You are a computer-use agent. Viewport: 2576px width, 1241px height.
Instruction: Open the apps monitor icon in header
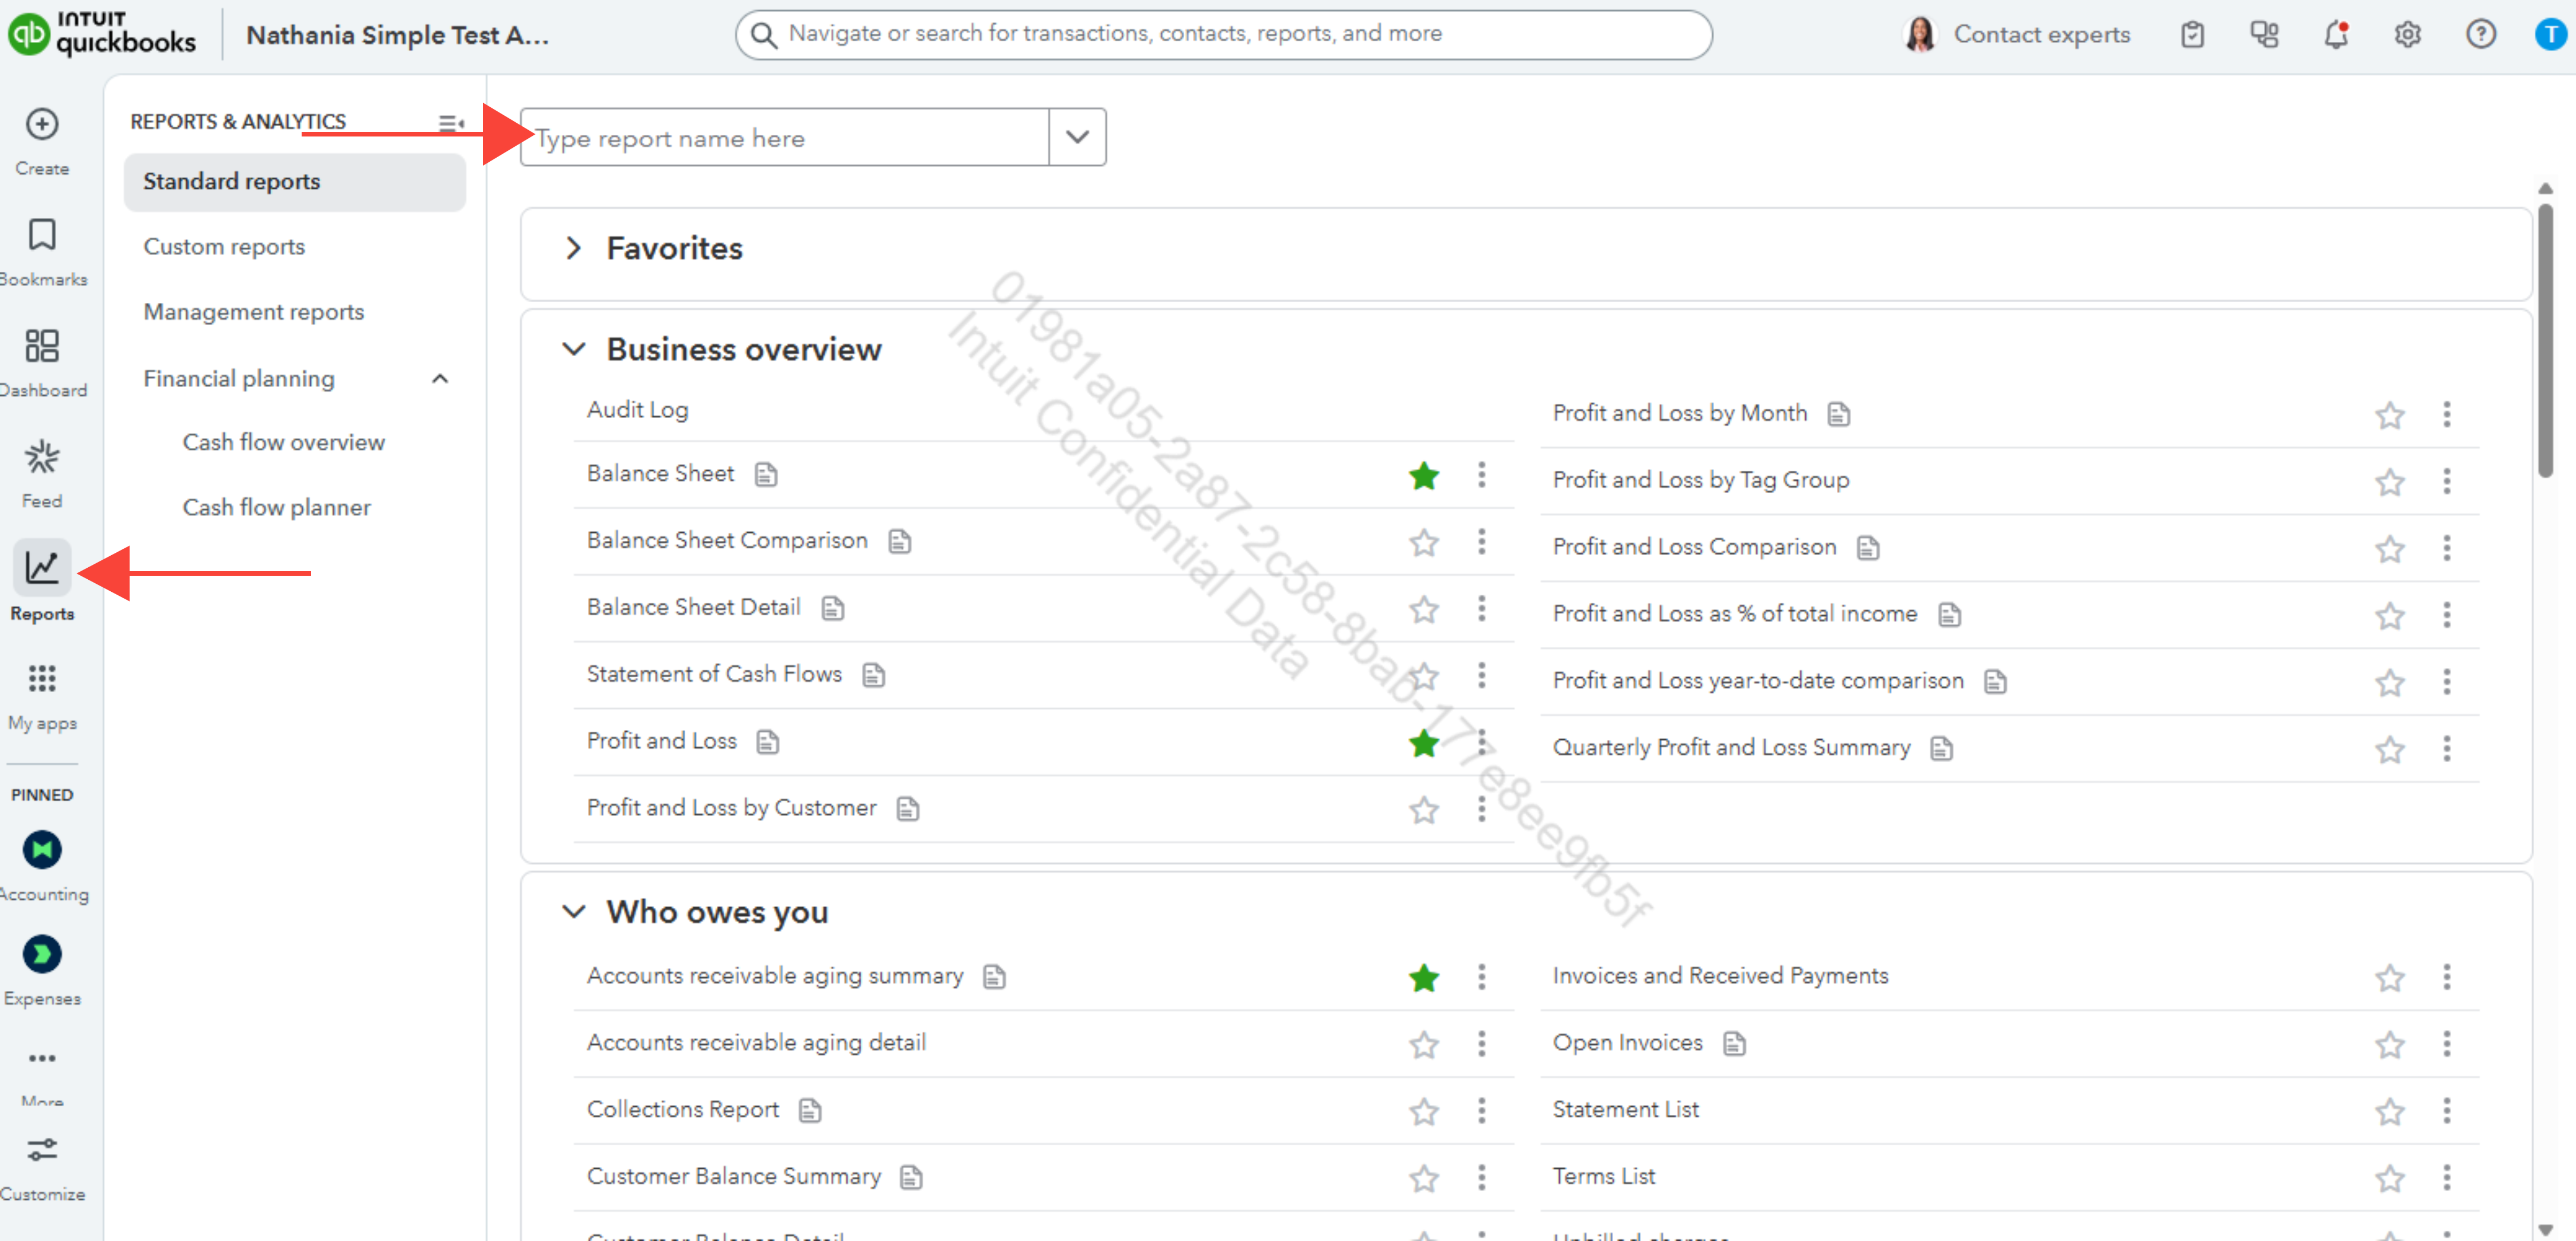2264,35
